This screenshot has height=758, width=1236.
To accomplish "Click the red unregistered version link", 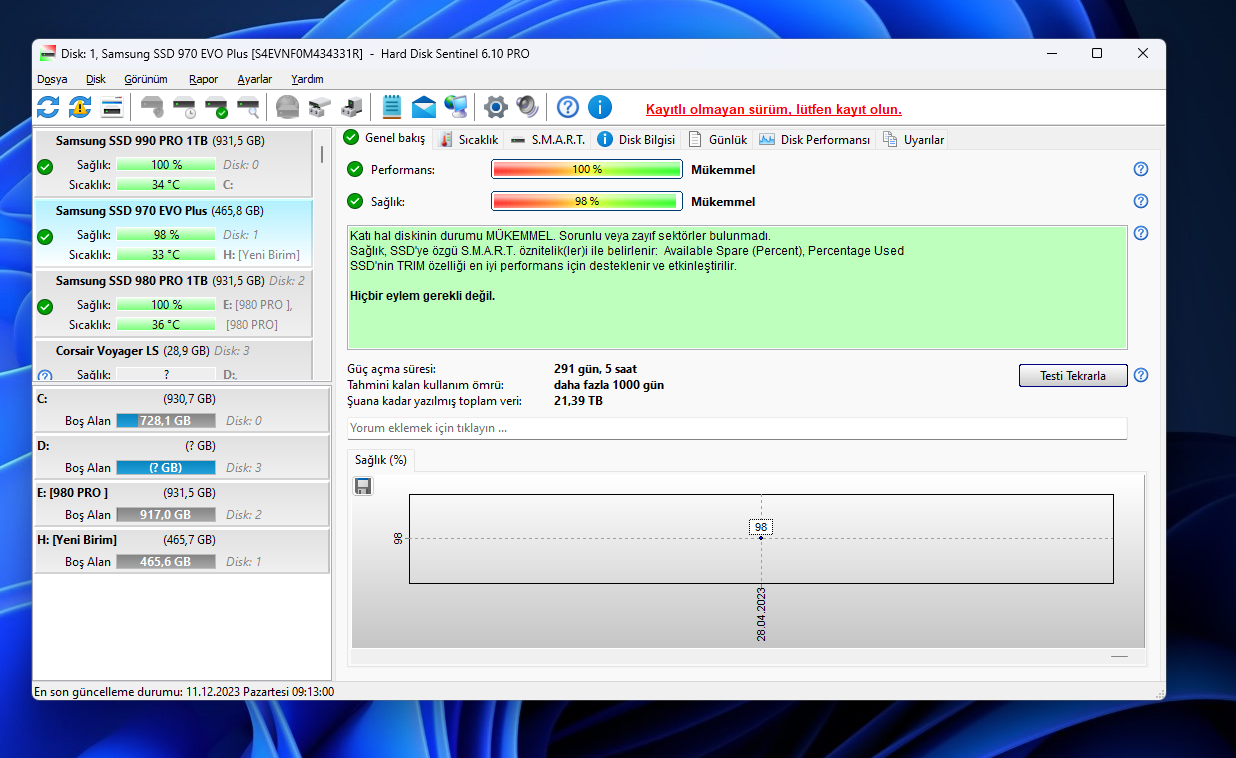I will 773,109.
